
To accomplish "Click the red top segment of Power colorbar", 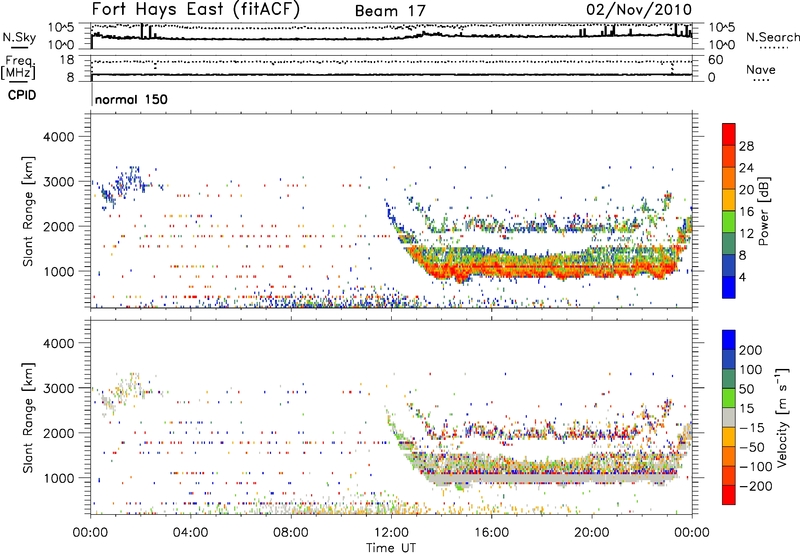I will pos(729,134).
